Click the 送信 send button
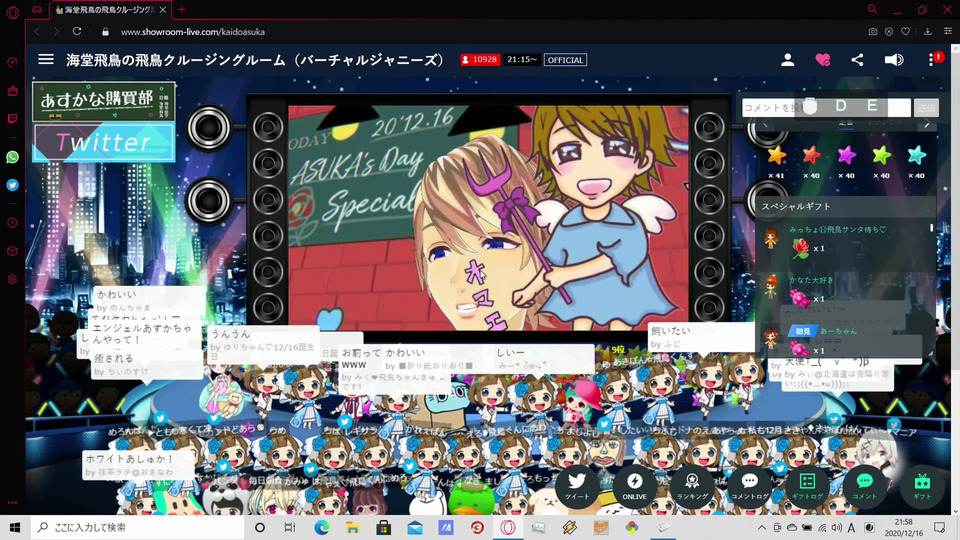 tap(926, 108)
